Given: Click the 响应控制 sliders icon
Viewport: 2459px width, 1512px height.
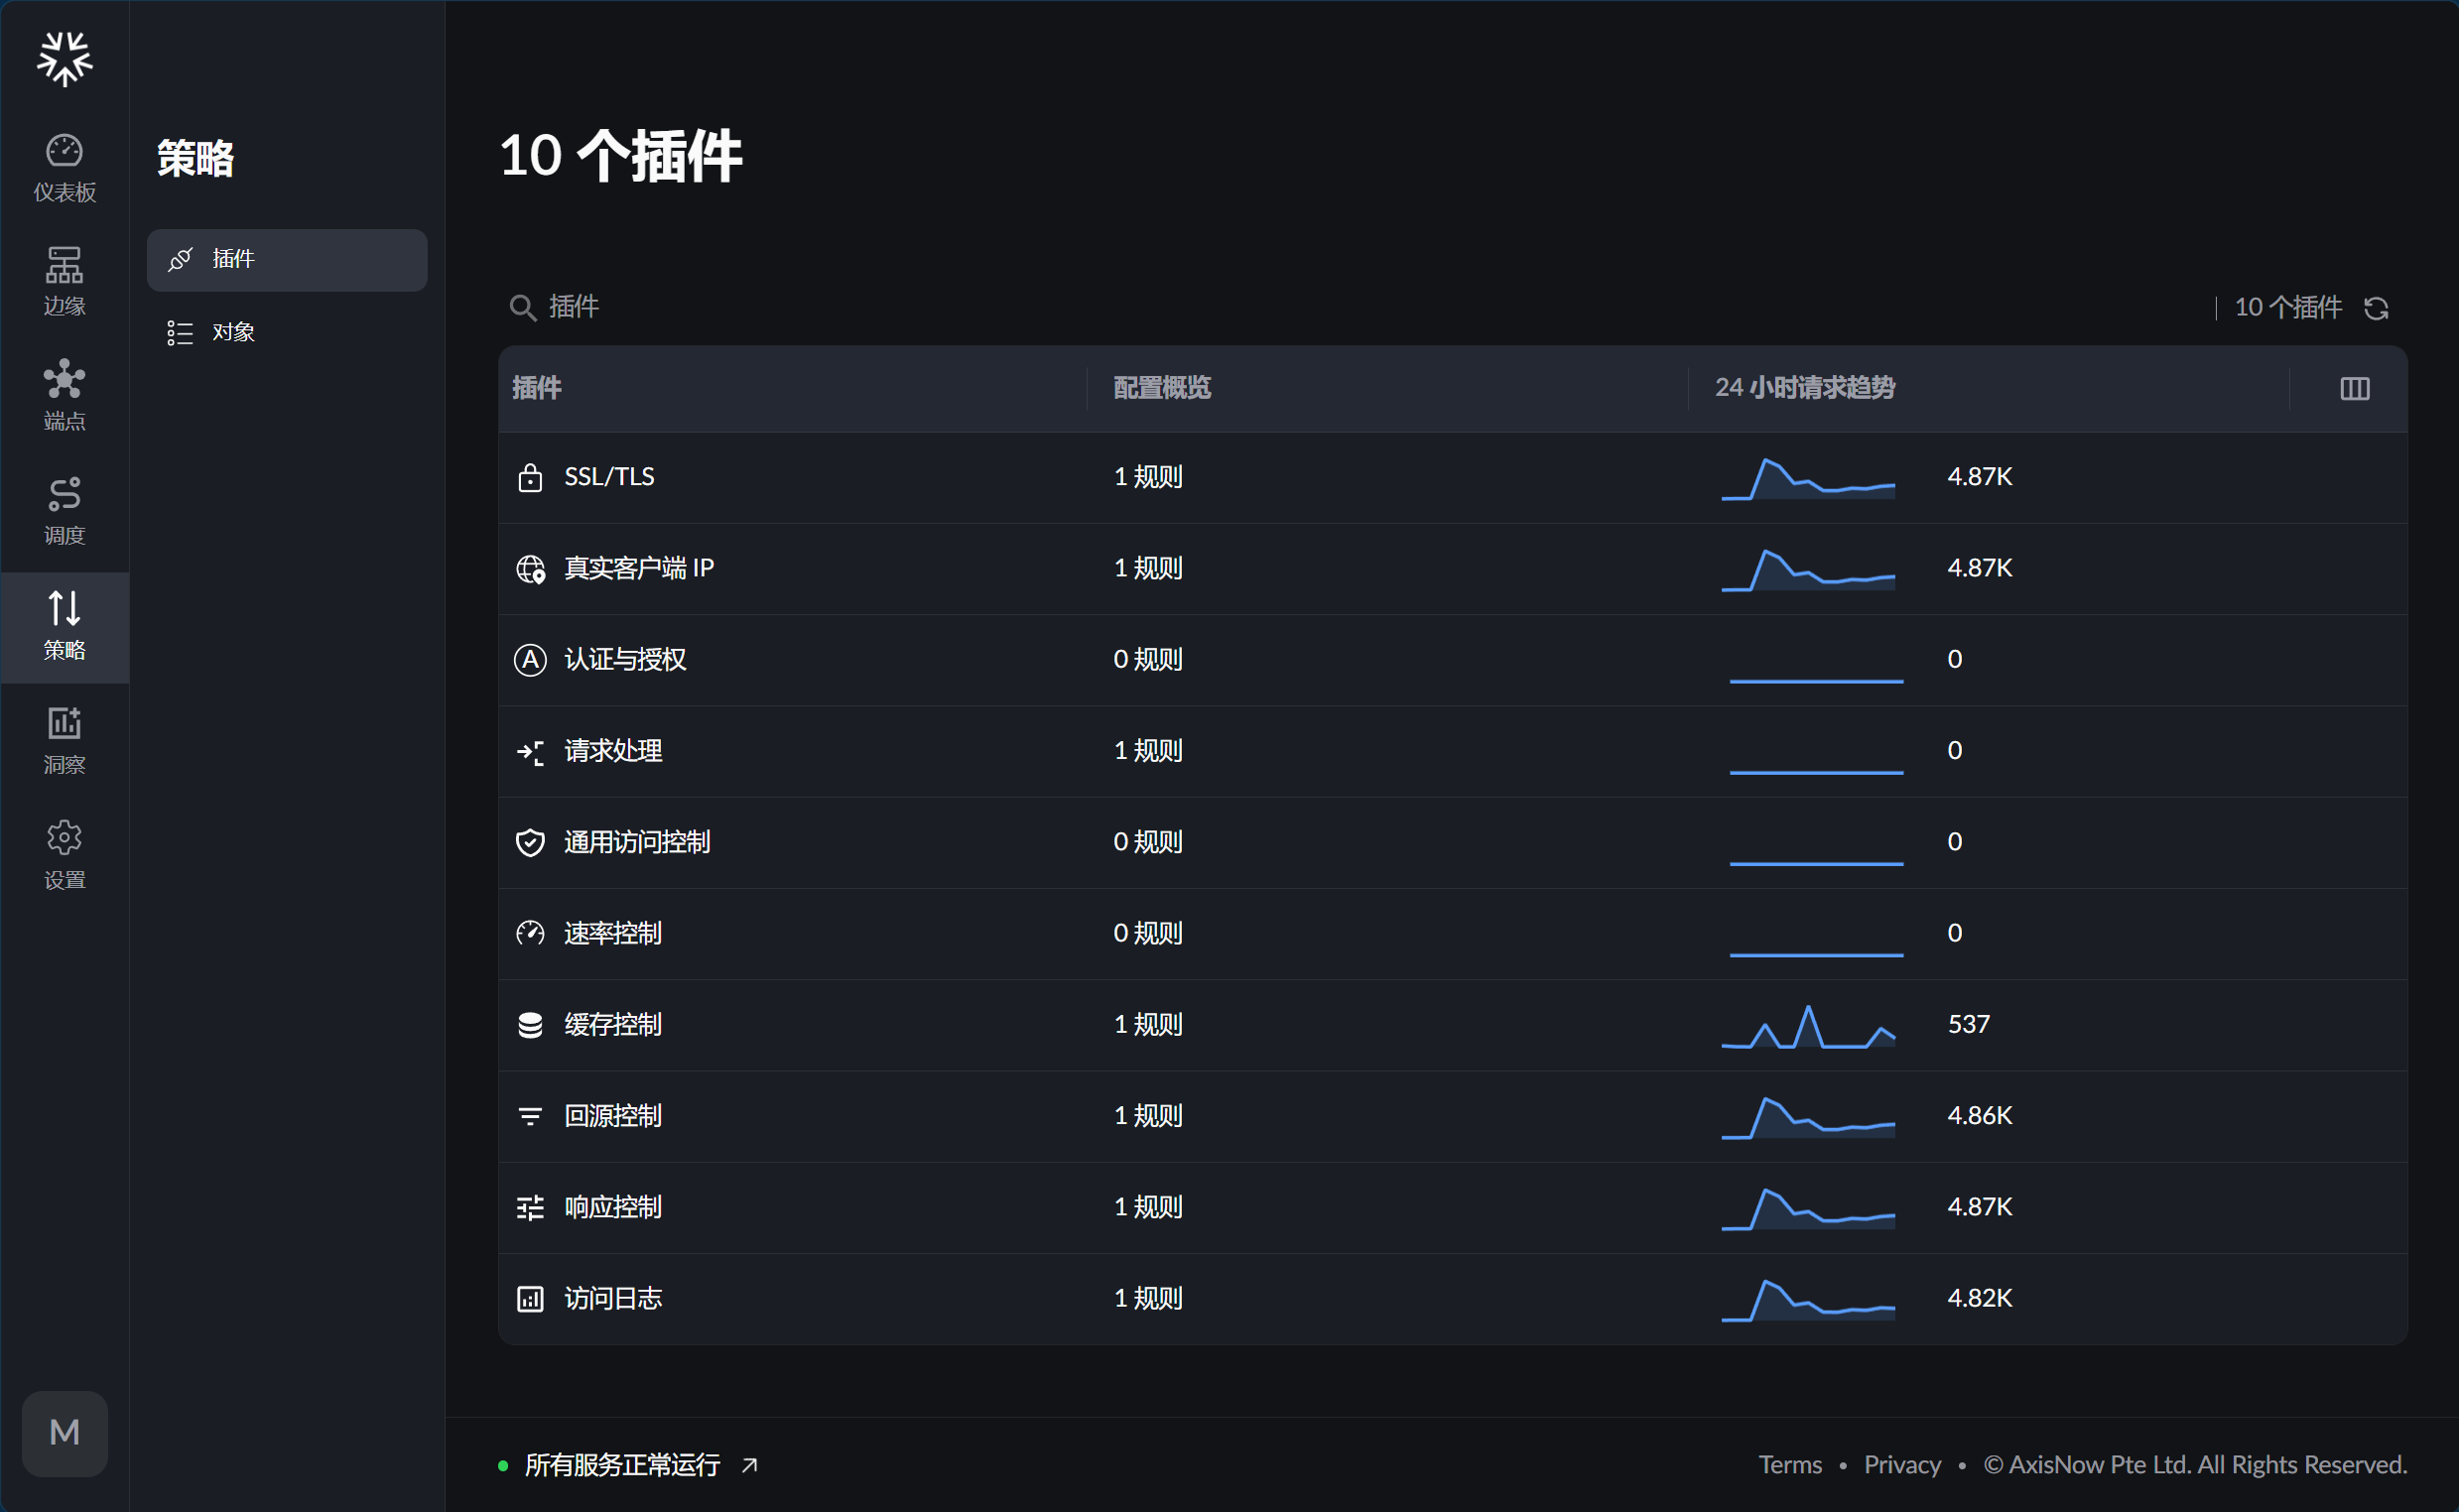Looking at the screenshot, I should coord(530,1208).
